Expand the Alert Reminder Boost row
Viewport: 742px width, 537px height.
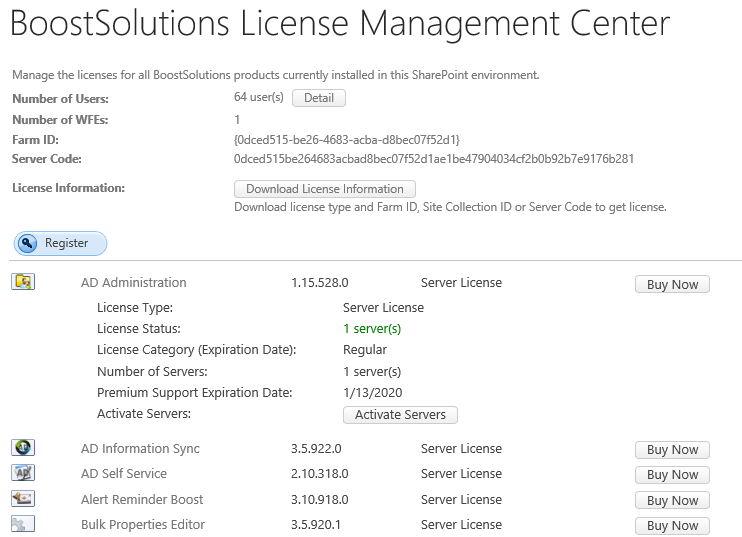tap(141, 500)
